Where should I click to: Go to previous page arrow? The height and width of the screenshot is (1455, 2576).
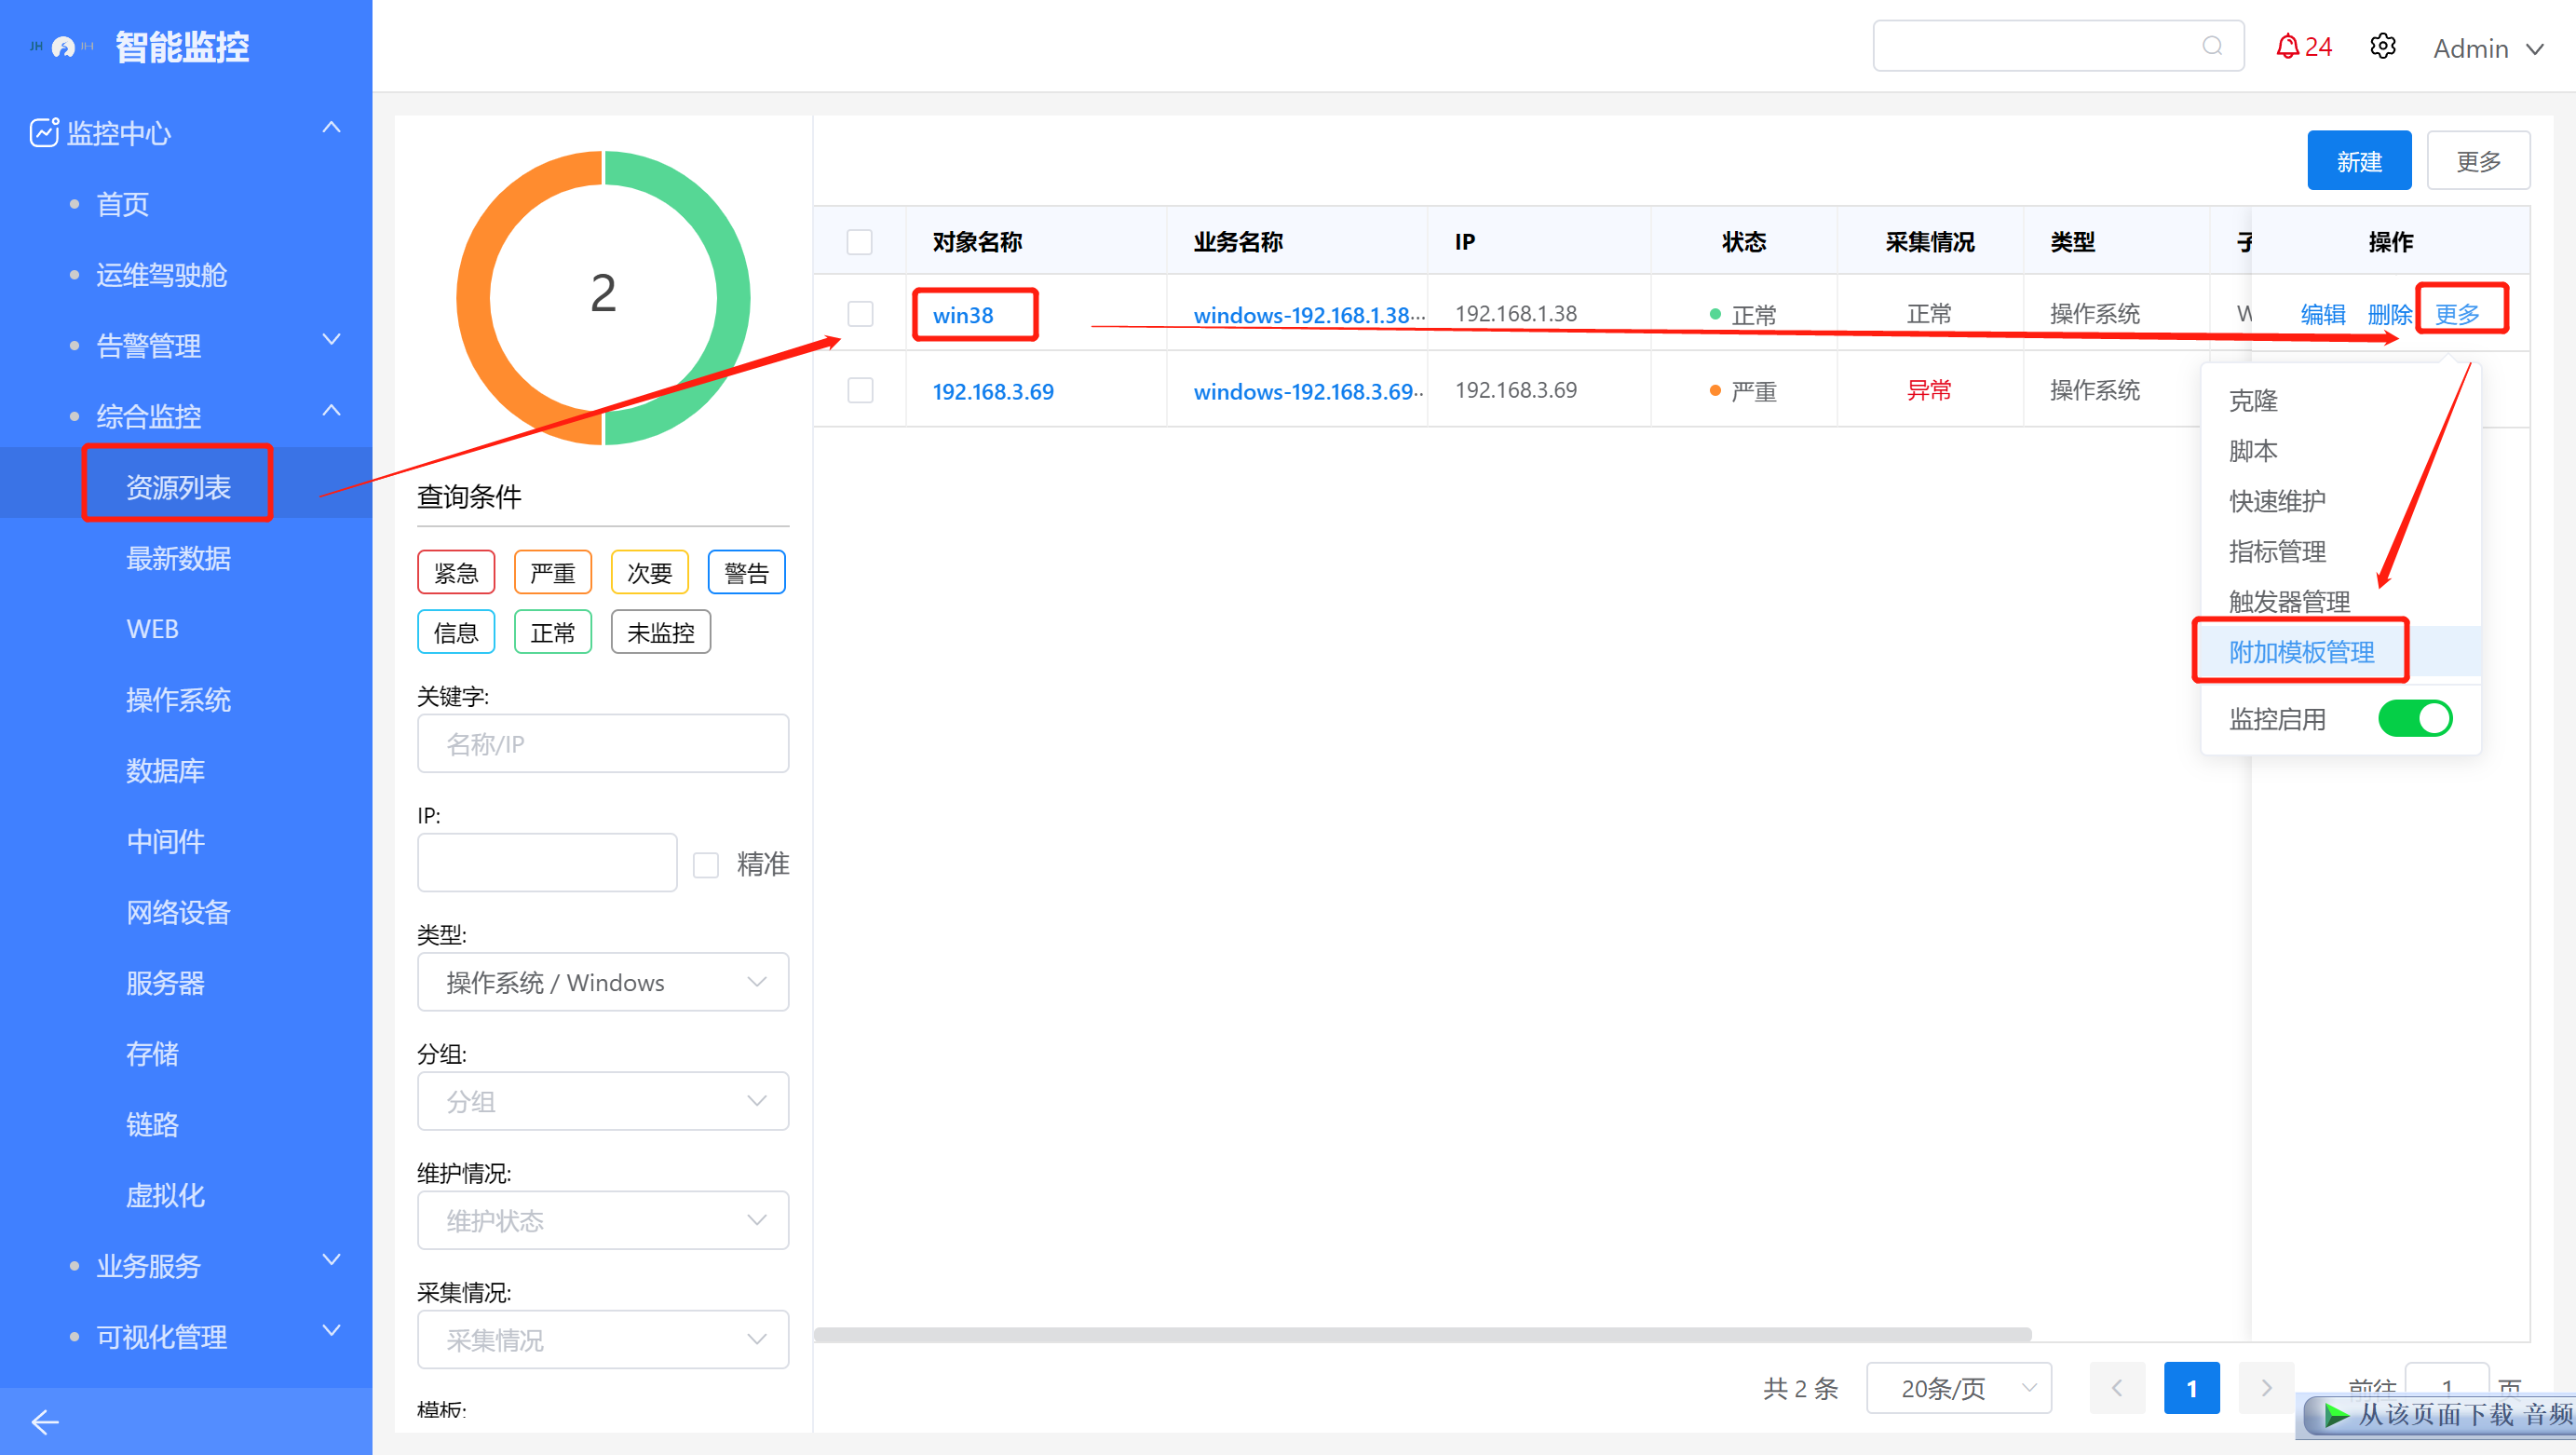tap(2117, 1387)
